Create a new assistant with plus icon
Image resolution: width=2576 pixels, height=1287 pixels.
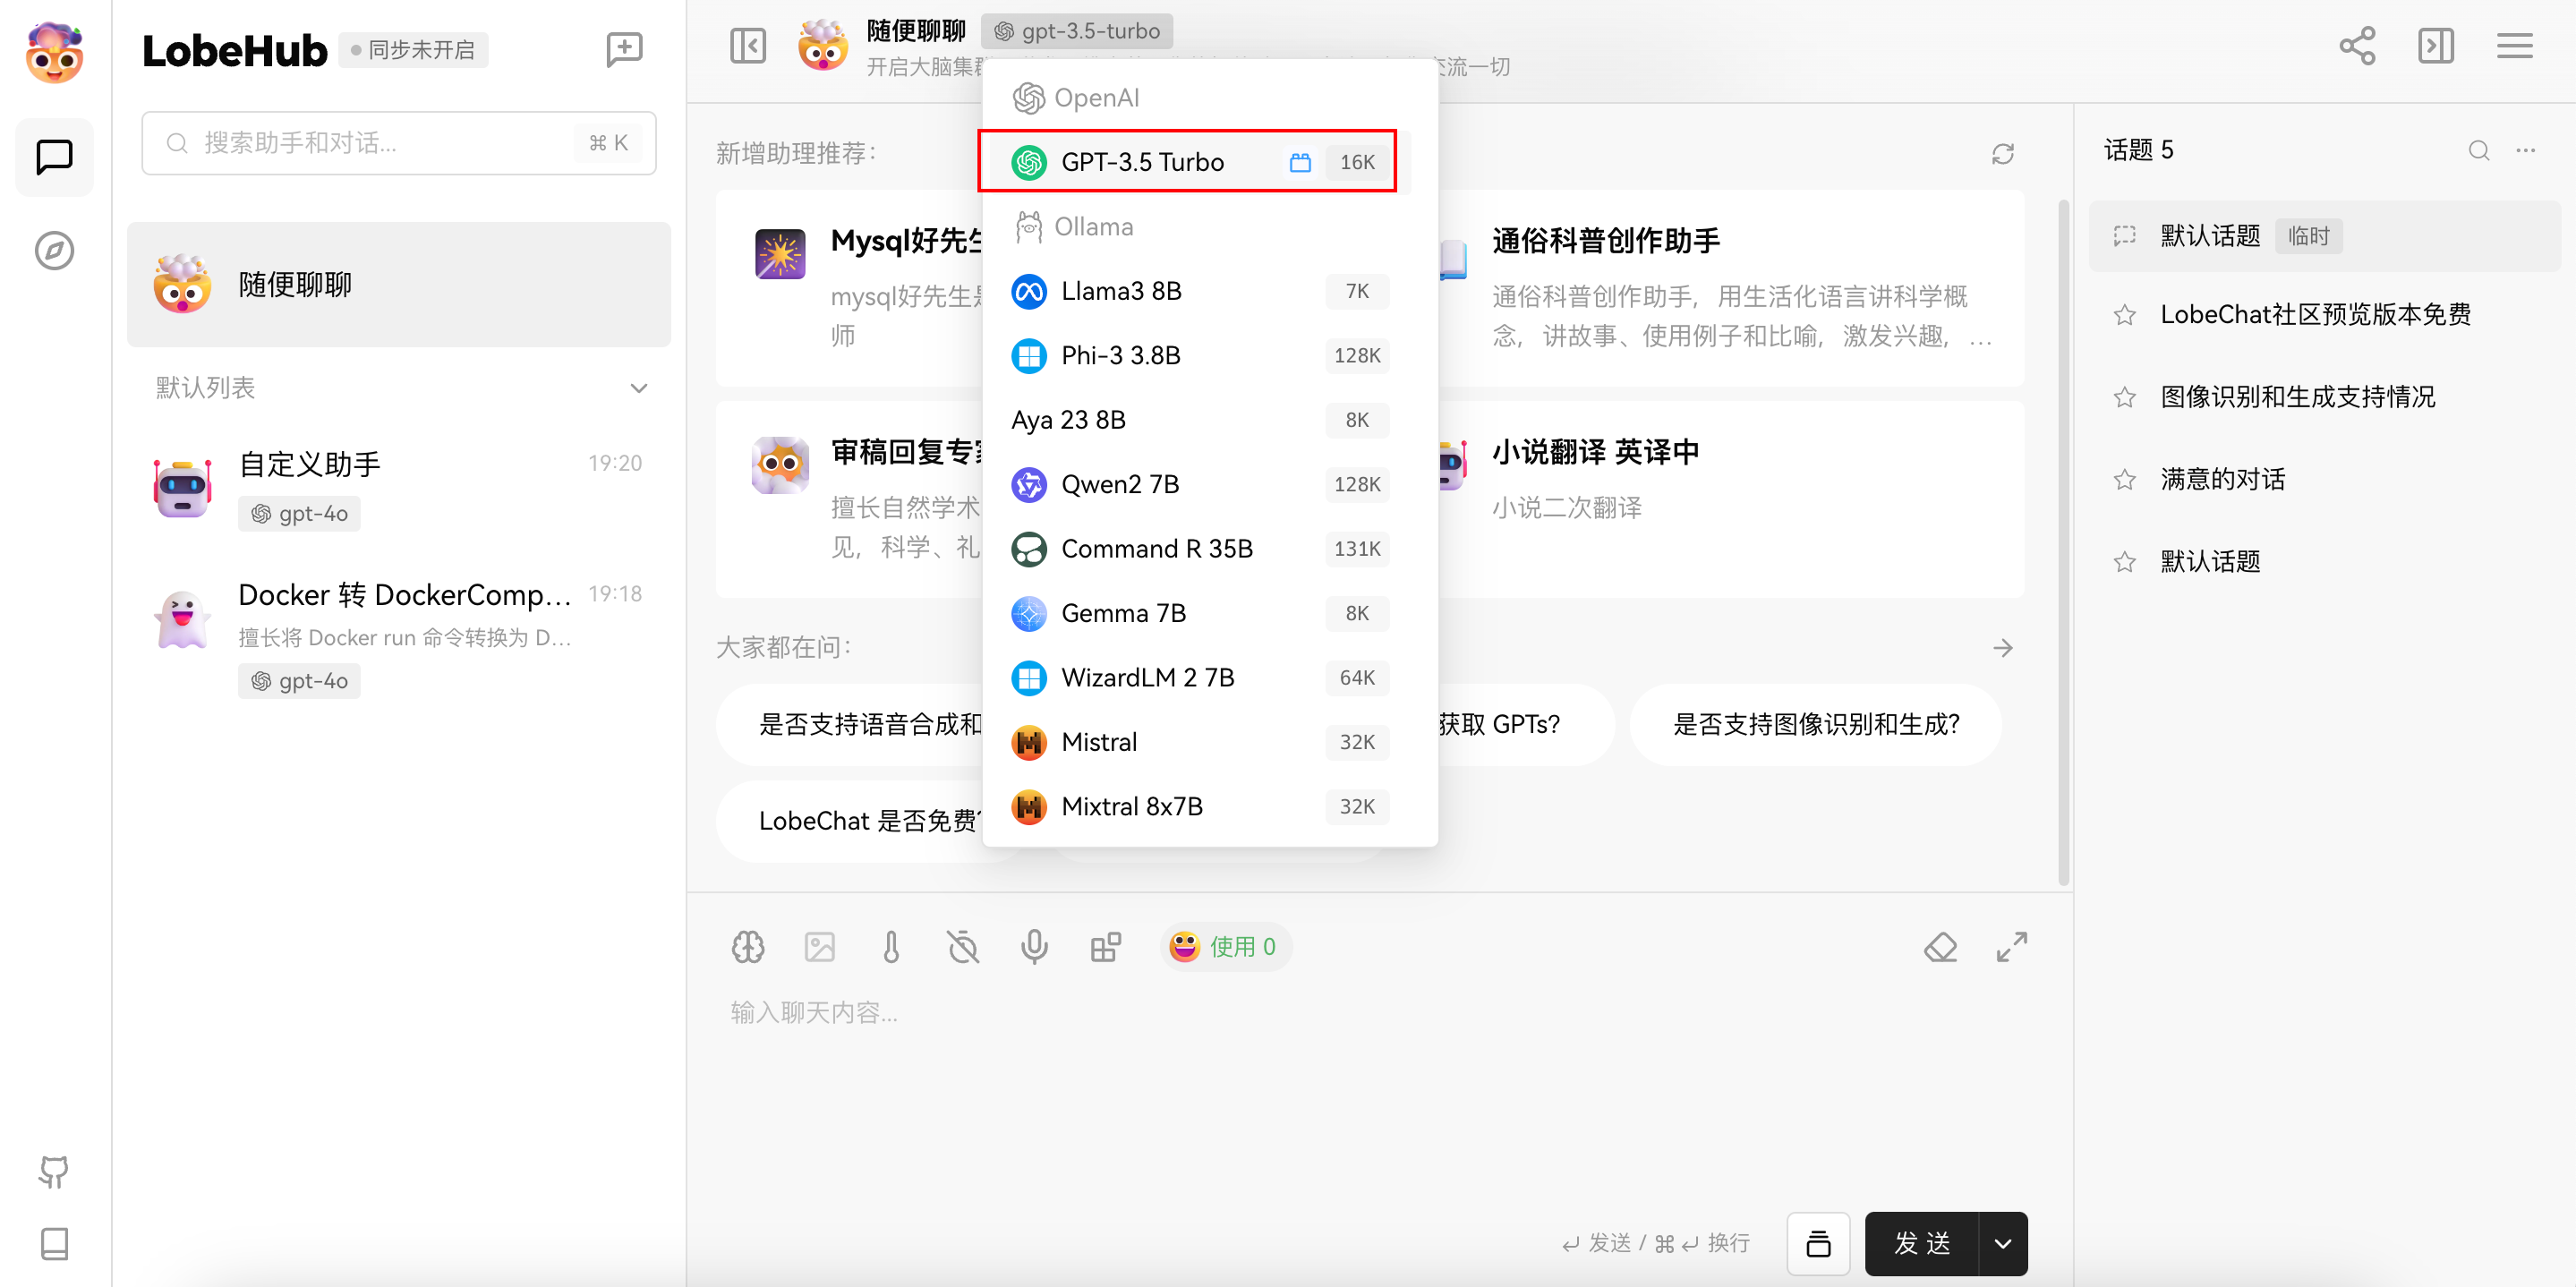(x=624, y=49)
